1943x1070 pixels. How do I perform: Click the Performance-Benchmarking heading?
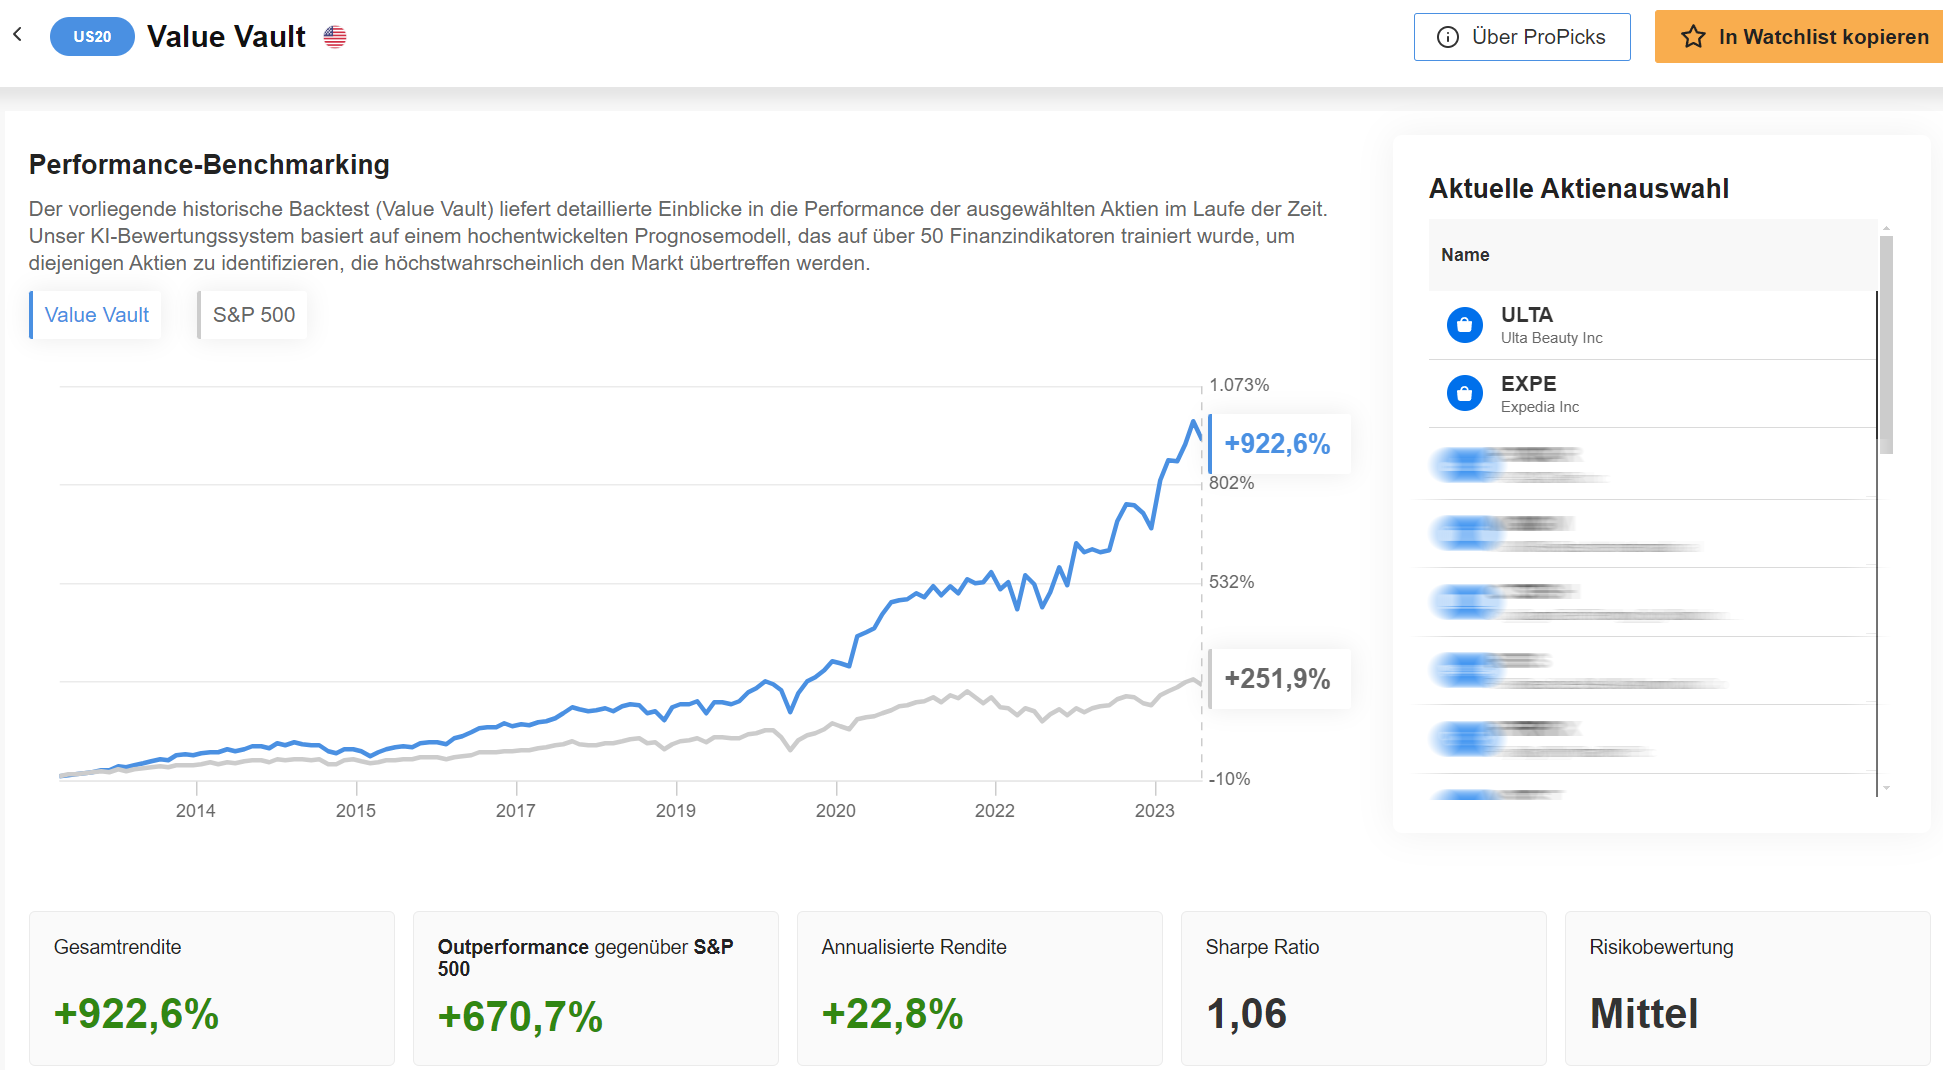click(x=209, y=165)
